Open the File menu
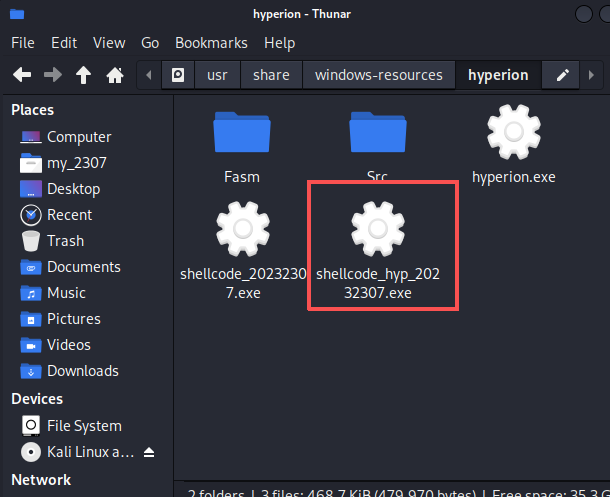 [23, 43]
